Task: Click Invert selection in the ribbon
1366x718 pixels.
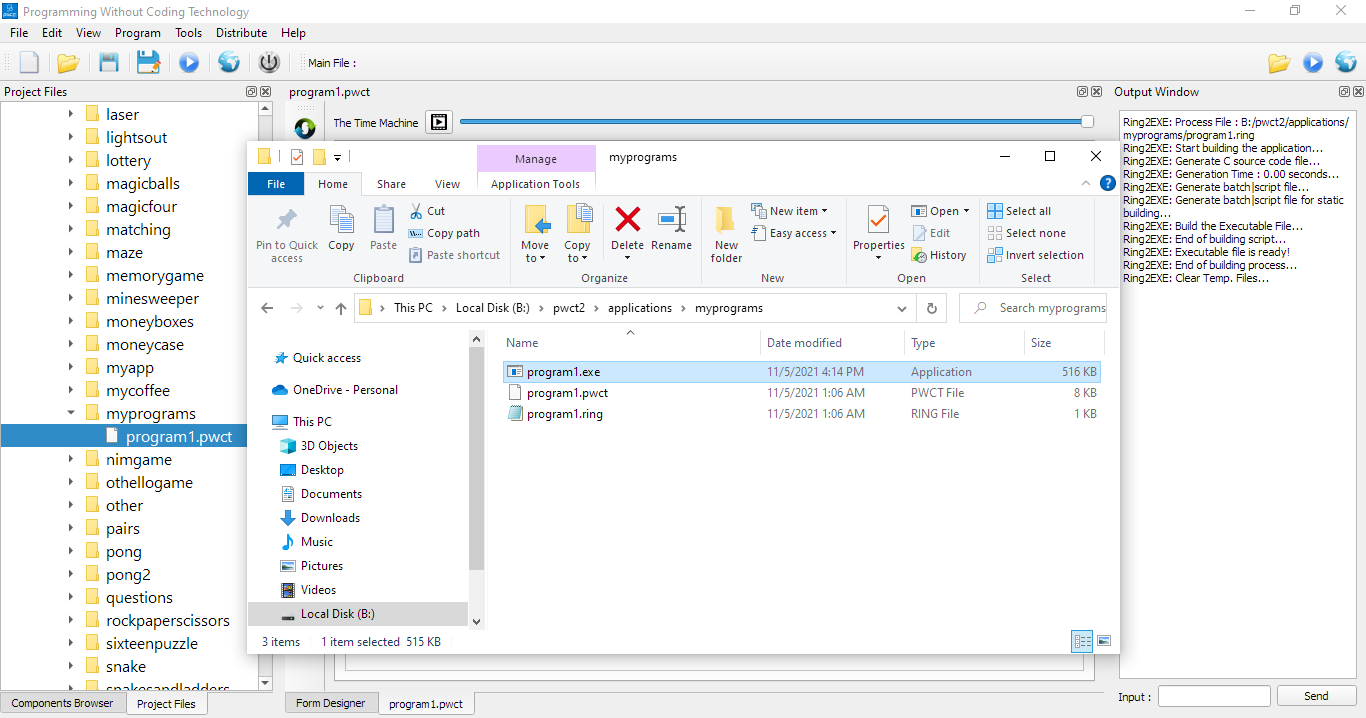Action: click(1035, 255)
